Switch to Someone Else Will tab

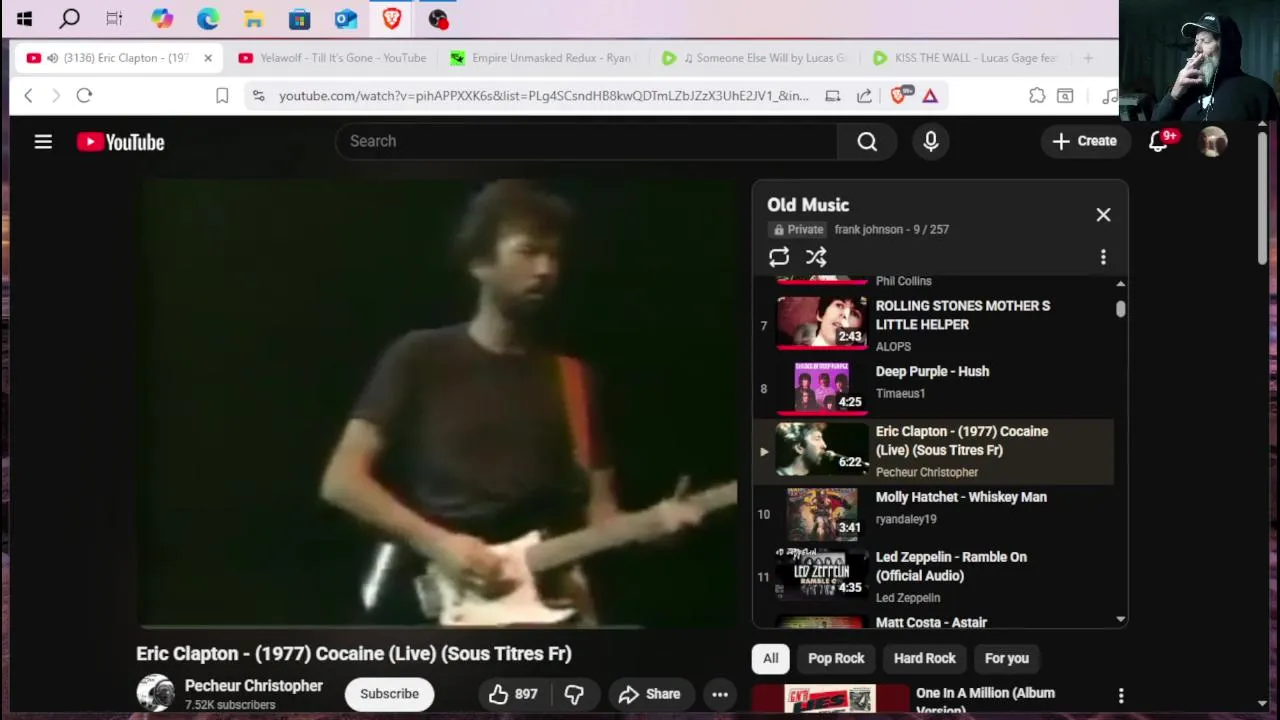click(x=755, y=58)
